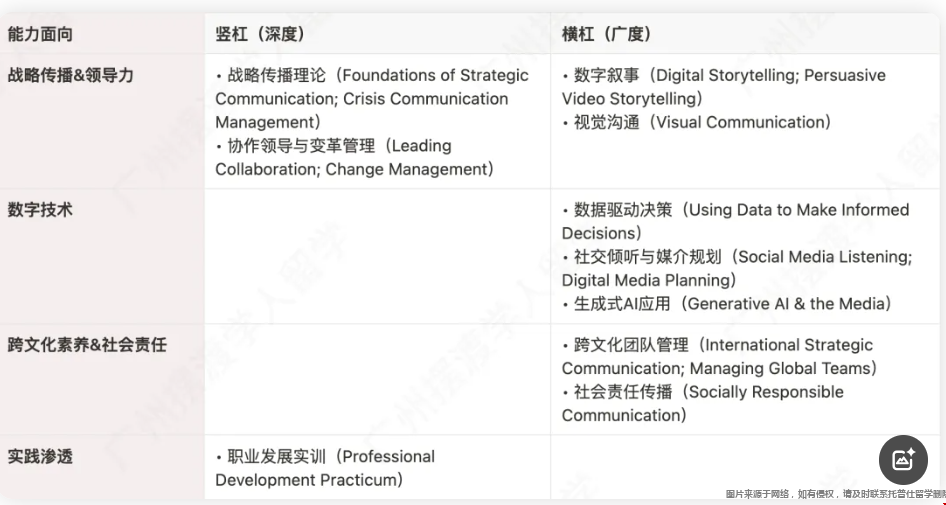The width and height of the screenshot is (946, 505).
Task: Click the 职业发展实训 Professional Development Practicum entry
Action: click(325, 468)
